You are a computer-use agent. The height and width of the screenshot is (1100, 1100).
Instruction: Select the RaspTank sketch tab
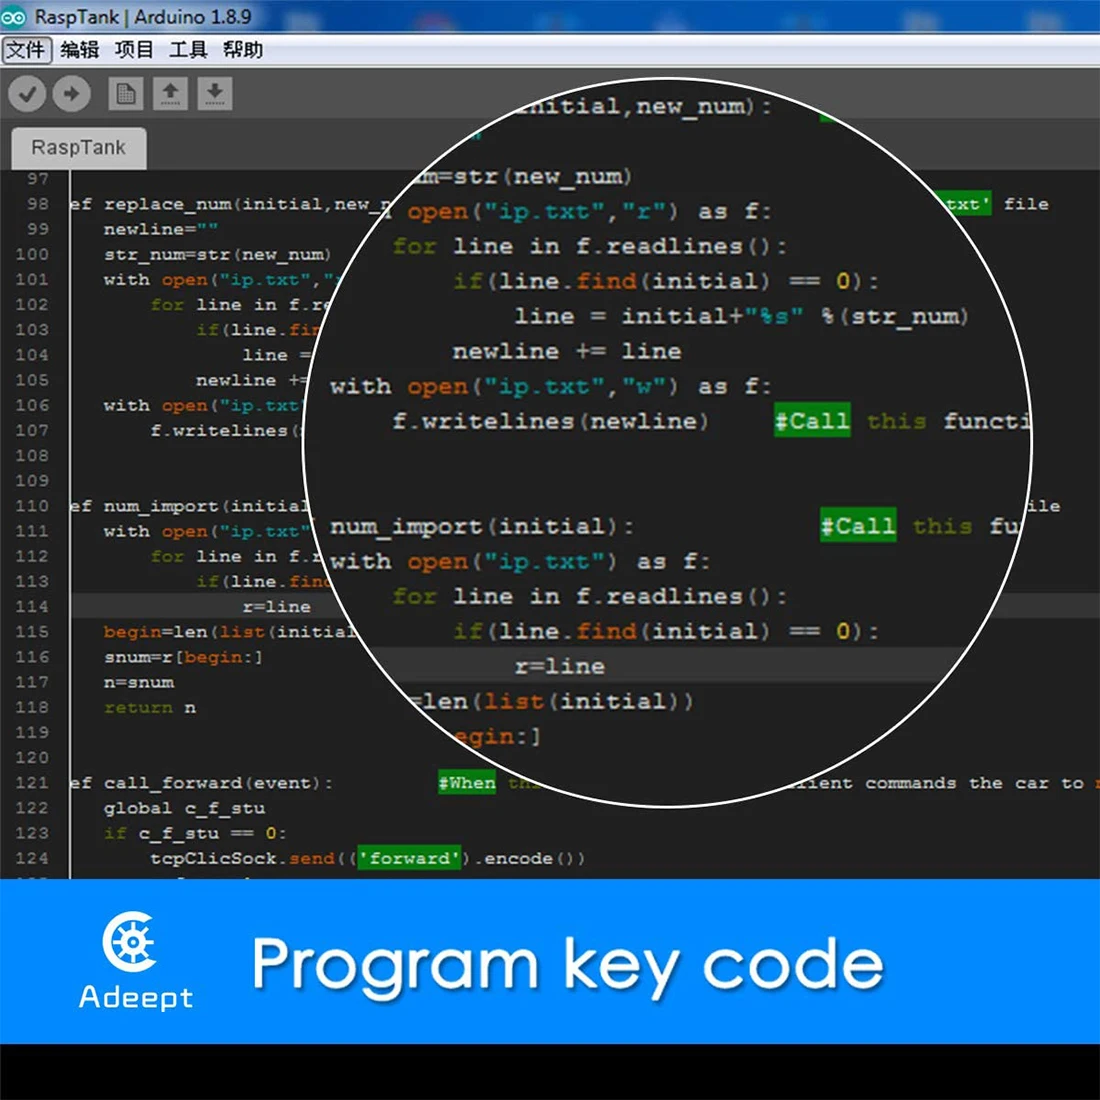[x=79, y=147]
